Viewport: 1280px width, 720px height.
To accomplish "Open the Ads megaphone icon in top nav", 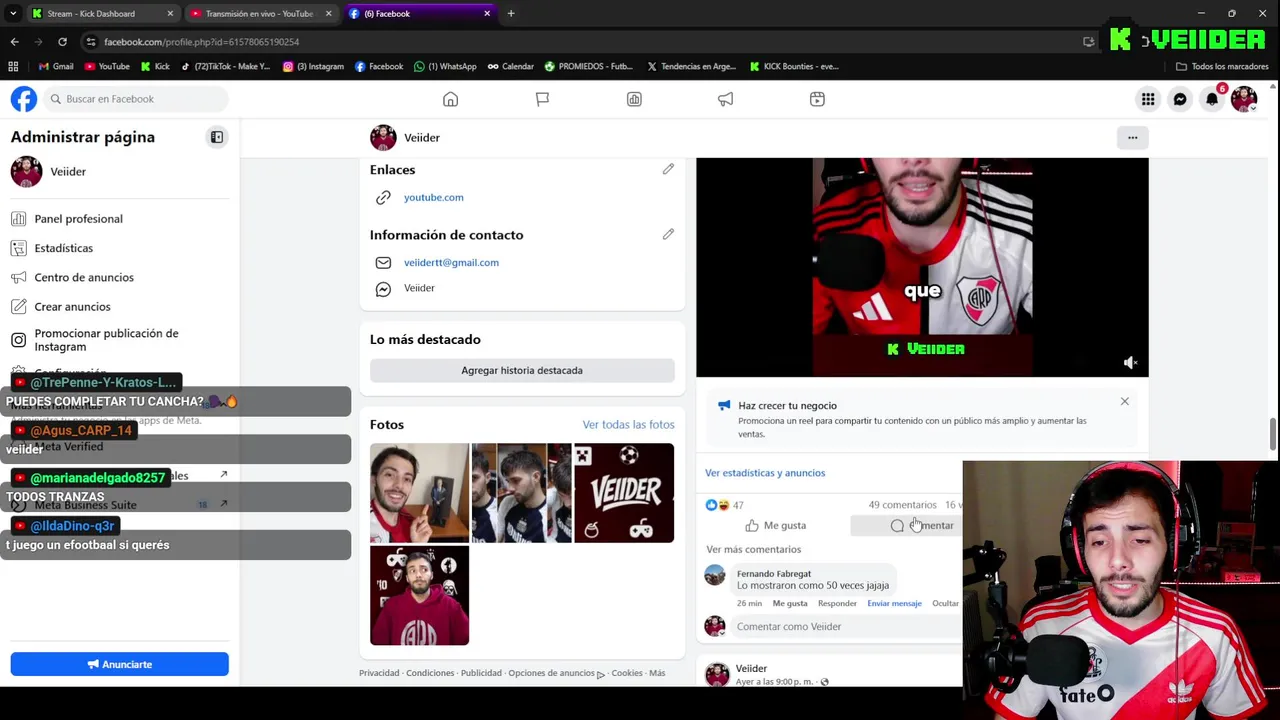I will [x=725, y=99].
